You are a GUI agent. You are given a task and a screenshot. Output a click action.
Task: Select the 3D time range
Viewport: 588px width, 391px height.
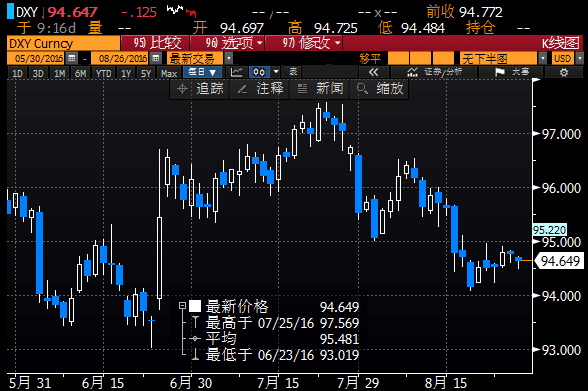click(38, 73)
